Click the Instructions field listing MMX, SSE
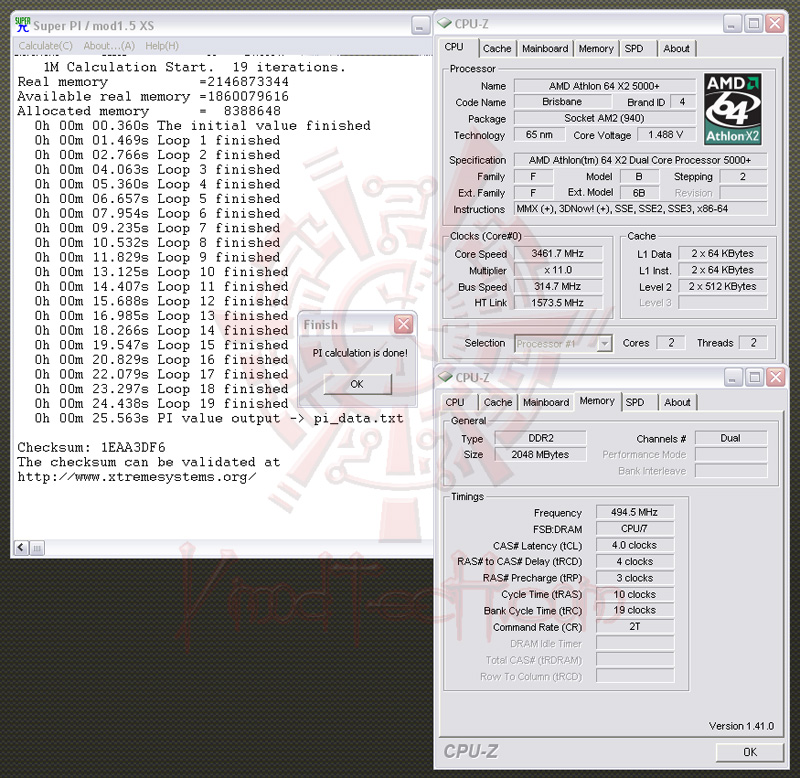The height and width of the screenshot is (778, 800). click(640, 208)
